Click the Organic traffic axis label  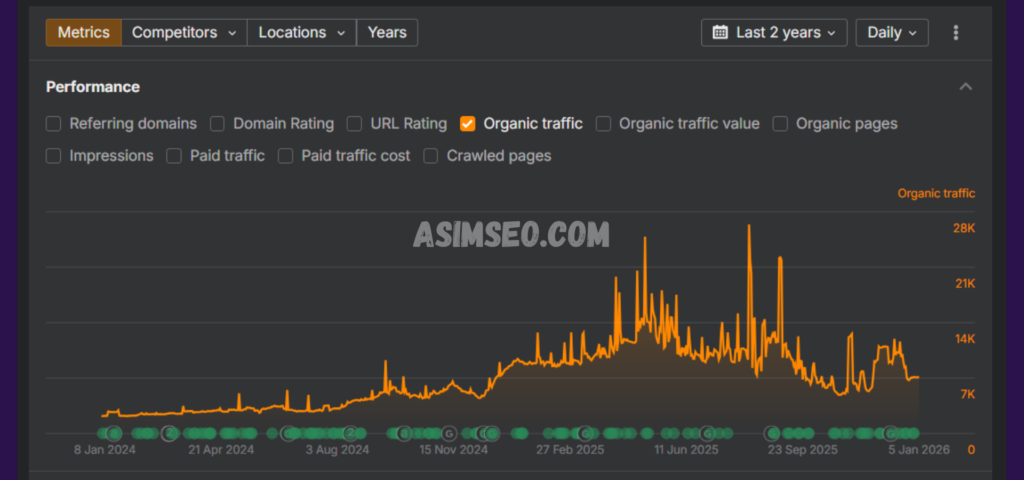(x=935, y=193)
